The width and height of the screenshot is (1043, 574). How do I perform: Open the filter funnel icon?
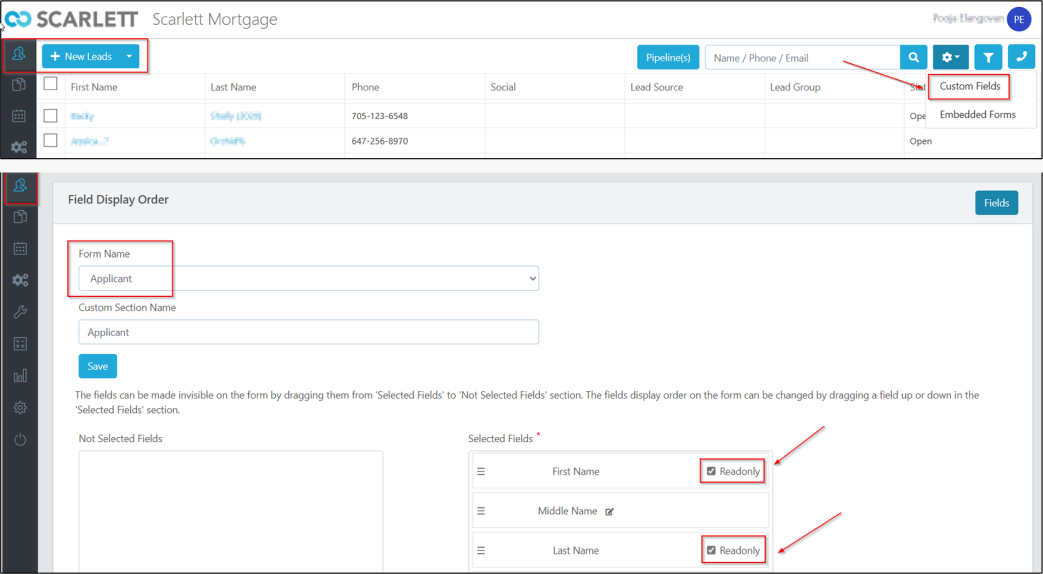[987, 58]
